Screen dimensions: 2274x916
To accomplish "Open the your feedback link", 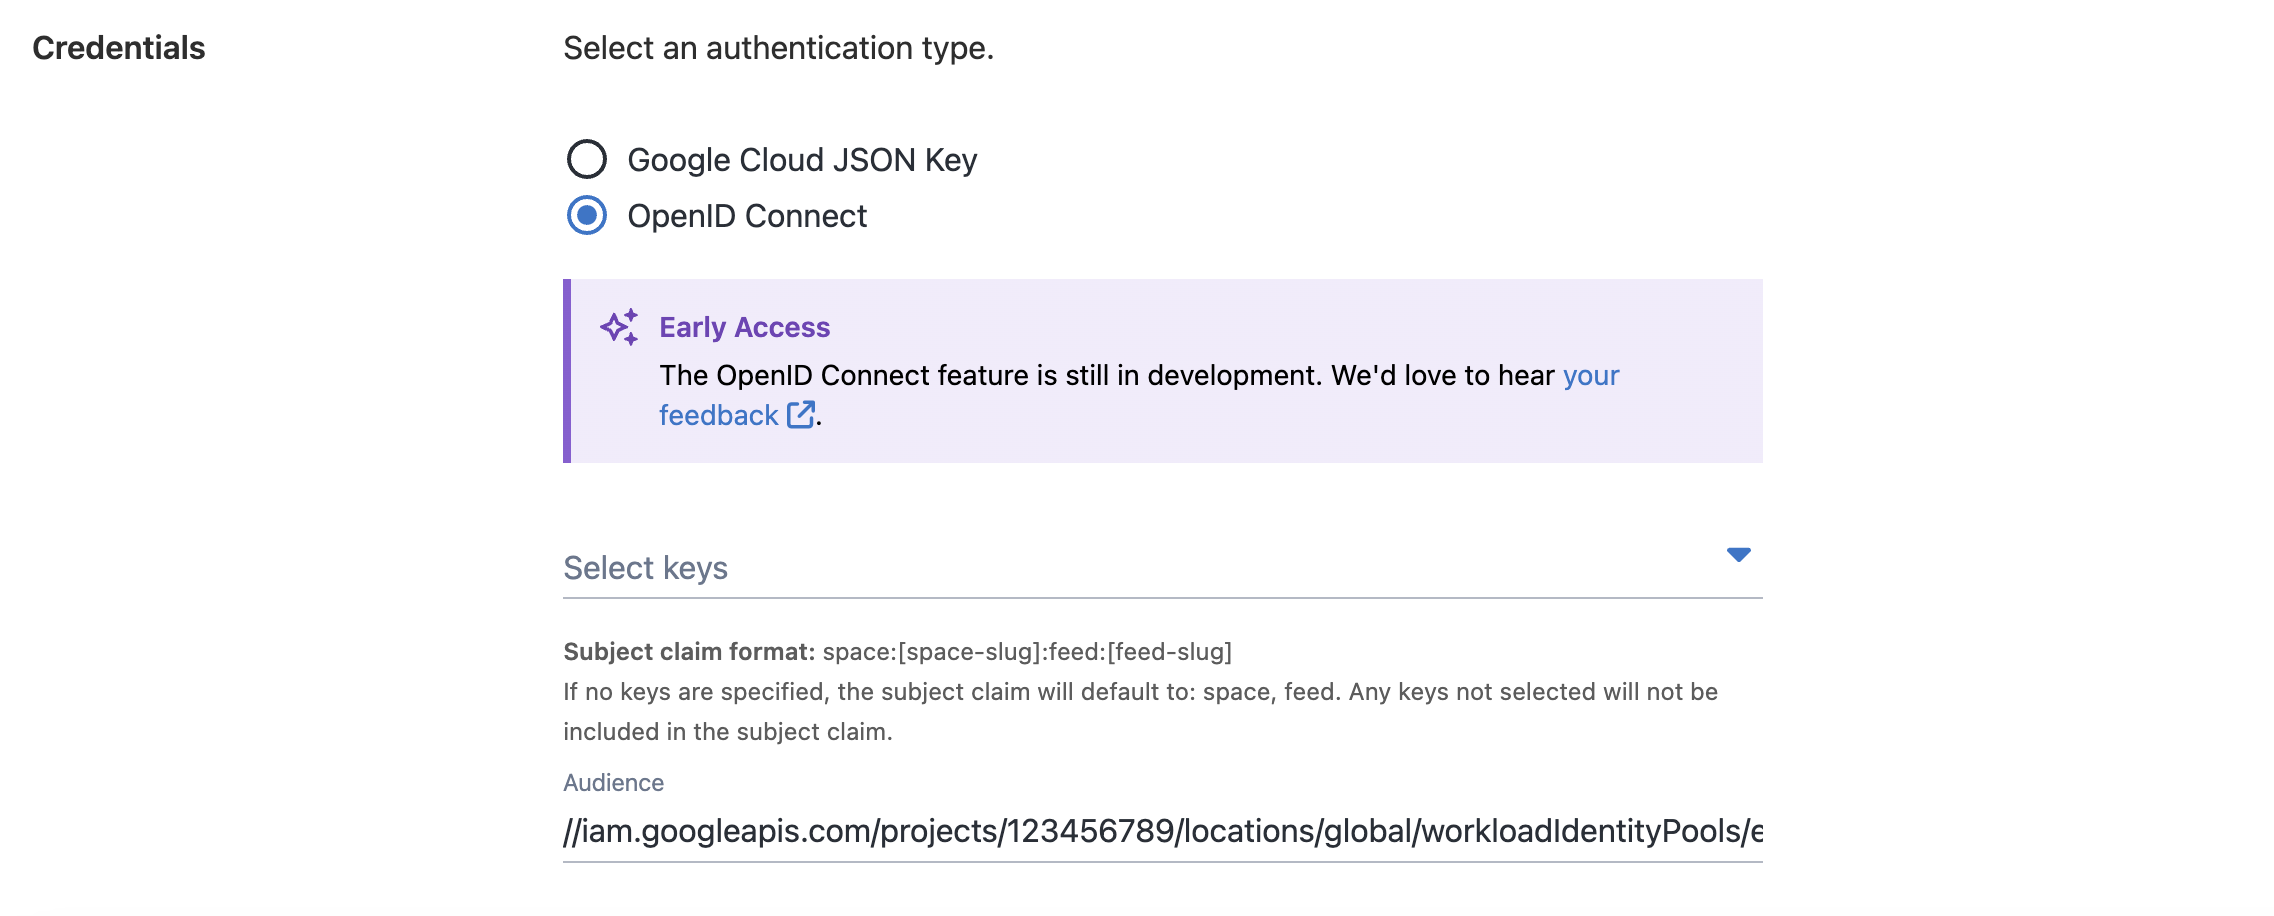I will point(1591,376).
